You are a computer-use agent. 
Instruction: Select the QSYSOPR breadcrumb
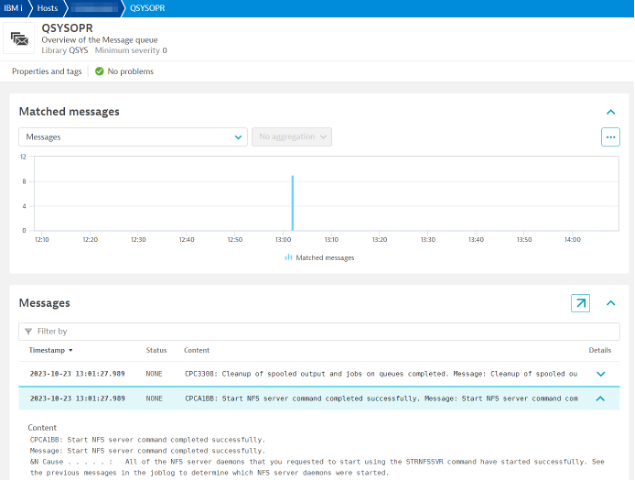point(147,8)
